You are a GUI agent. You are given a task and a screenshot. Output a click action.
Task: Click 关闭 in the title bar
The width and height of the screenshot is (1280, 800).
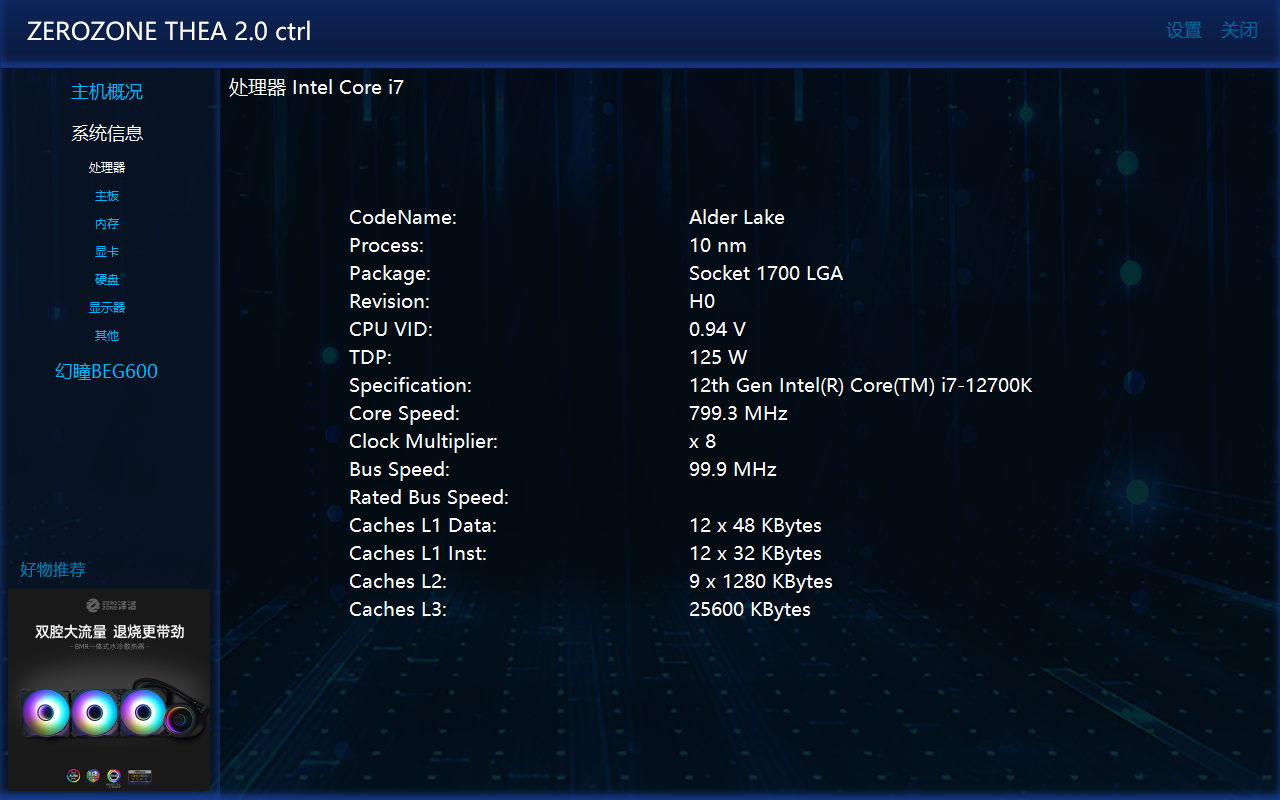[1239, 30]
